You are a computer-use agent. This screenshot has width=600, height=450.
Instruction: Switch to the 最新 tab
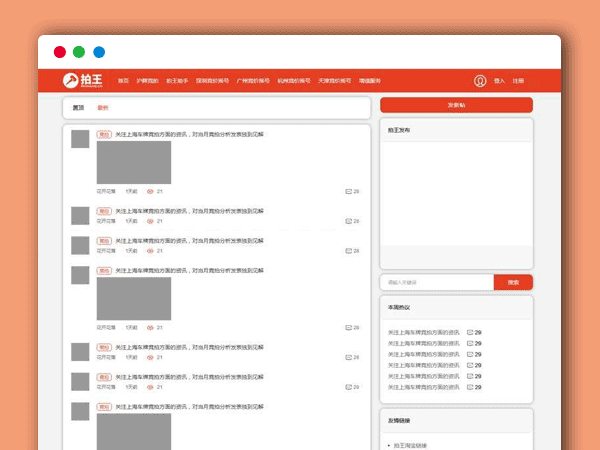pyautogui.click(x=103, y=107)
